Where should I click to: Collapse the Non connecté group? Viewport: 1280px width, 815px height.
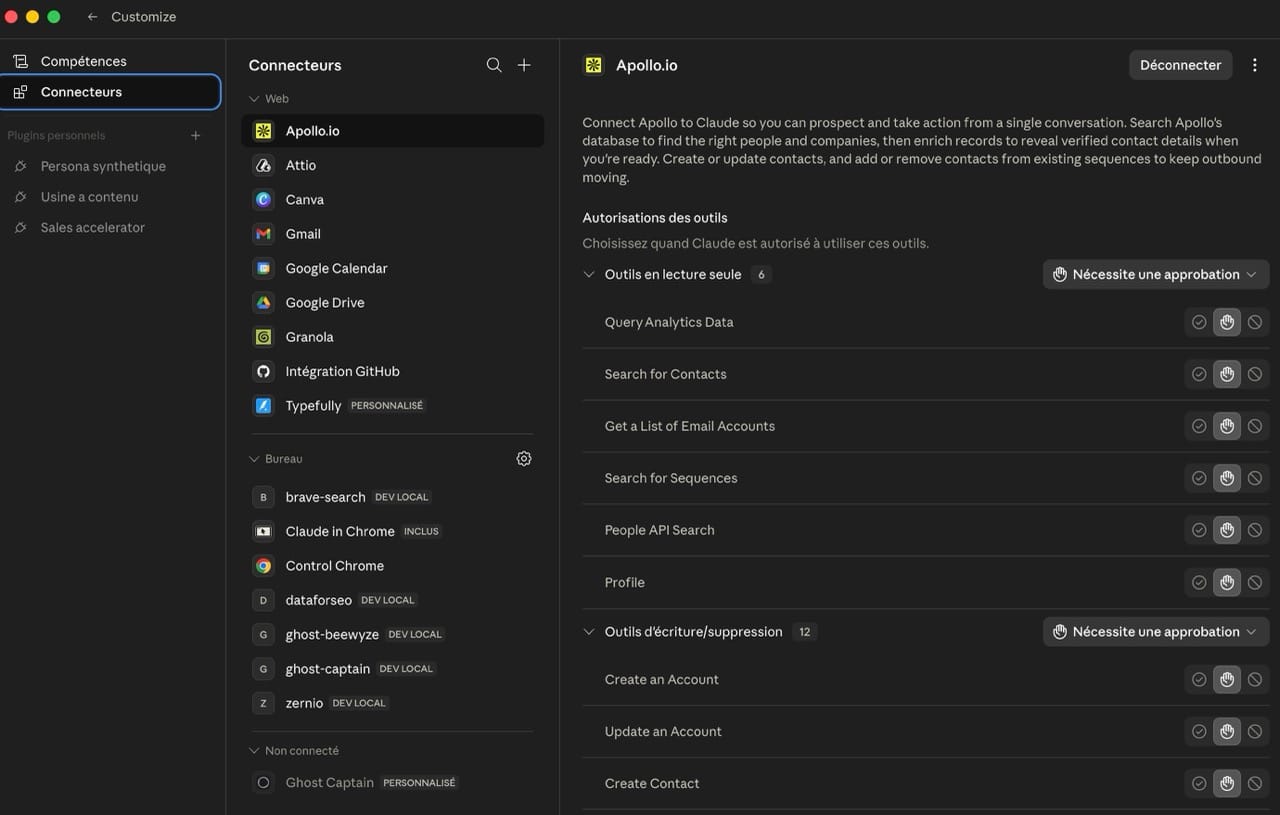(x=254, y=751)
